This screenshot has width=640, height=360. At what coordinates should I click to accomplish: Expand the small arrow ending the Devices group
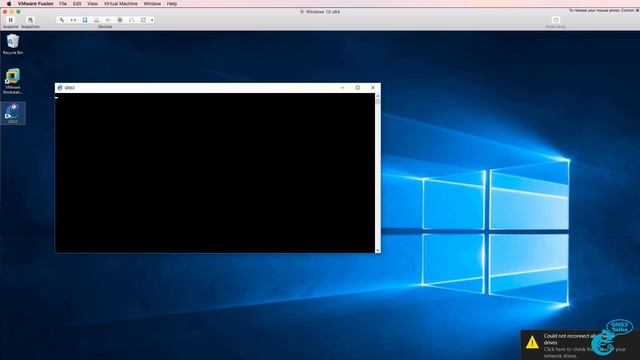(152, 20)
